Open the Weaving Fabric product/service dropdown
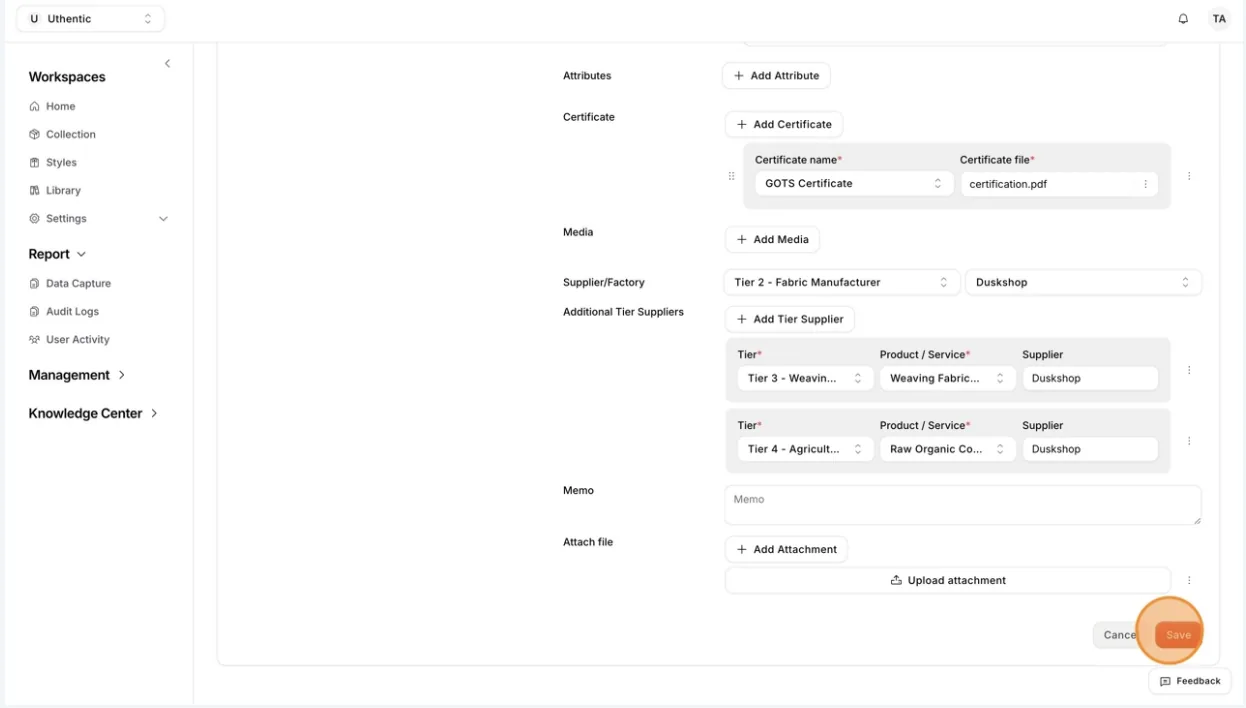 948,379
